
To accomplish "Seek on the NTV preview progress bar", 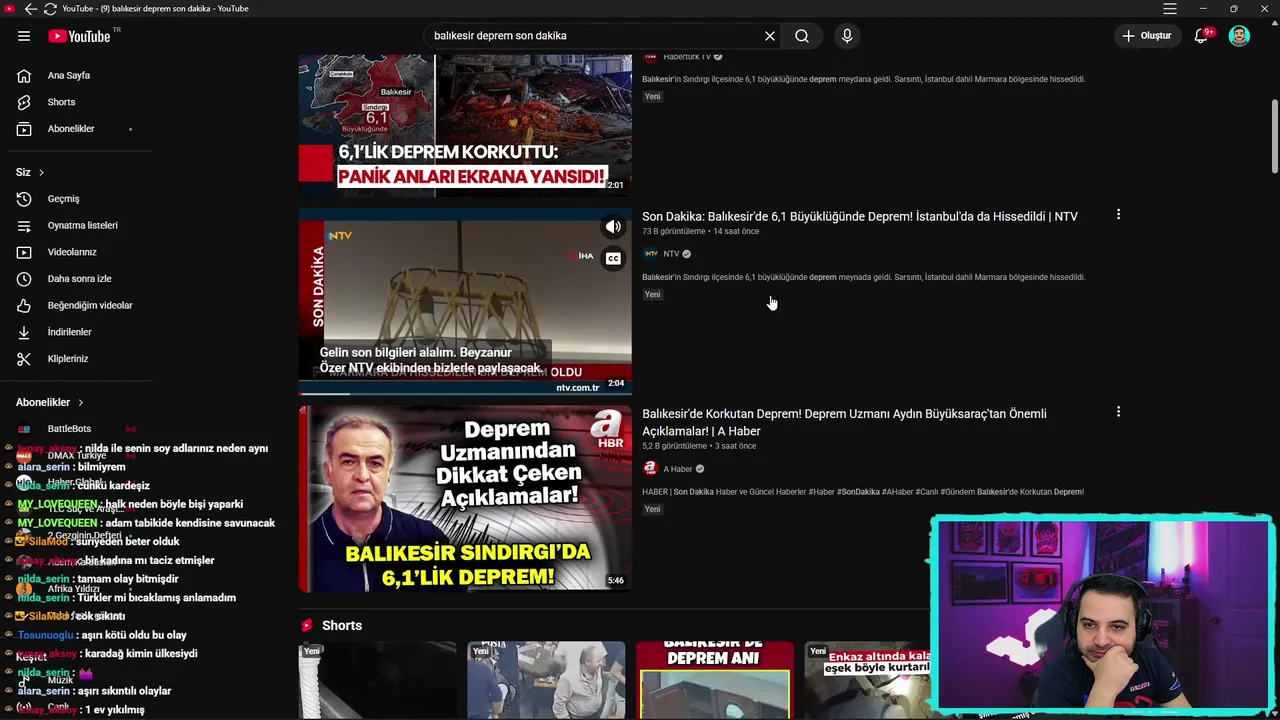I will (465, 394).
